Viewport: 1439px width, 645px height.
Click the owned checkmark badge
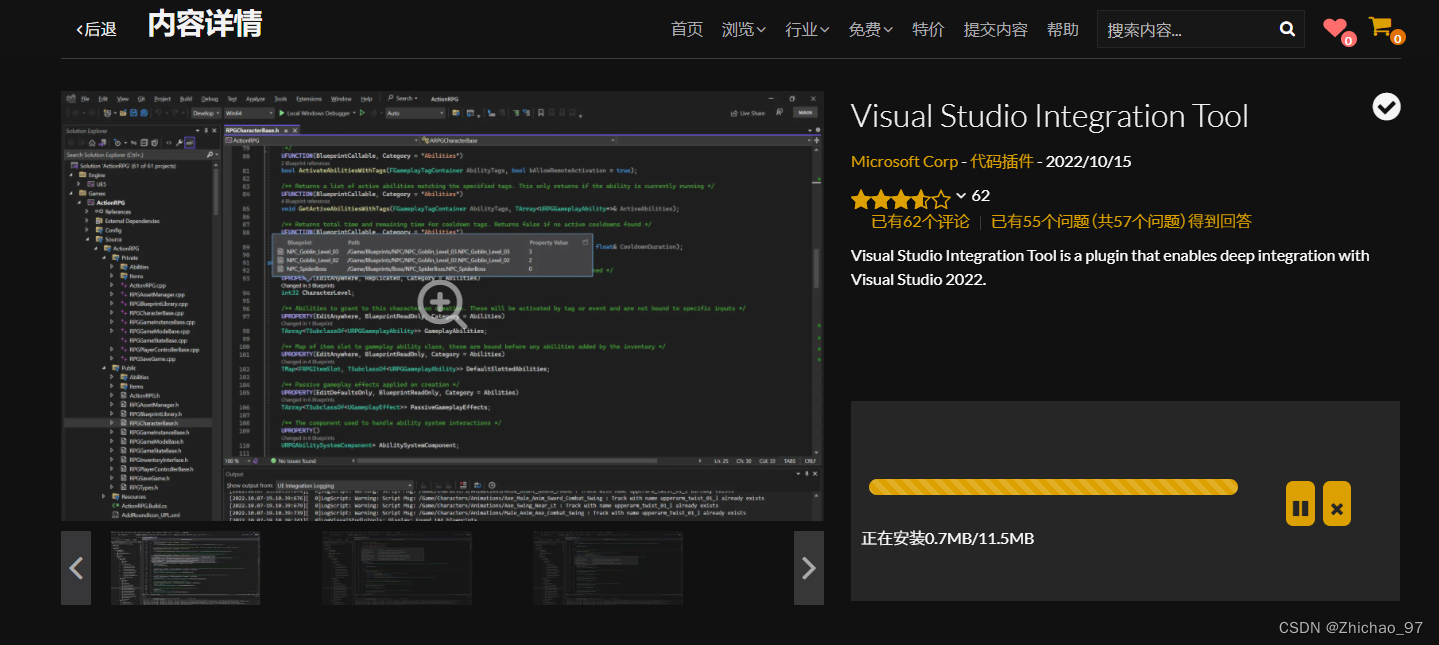pos(1386,106)
